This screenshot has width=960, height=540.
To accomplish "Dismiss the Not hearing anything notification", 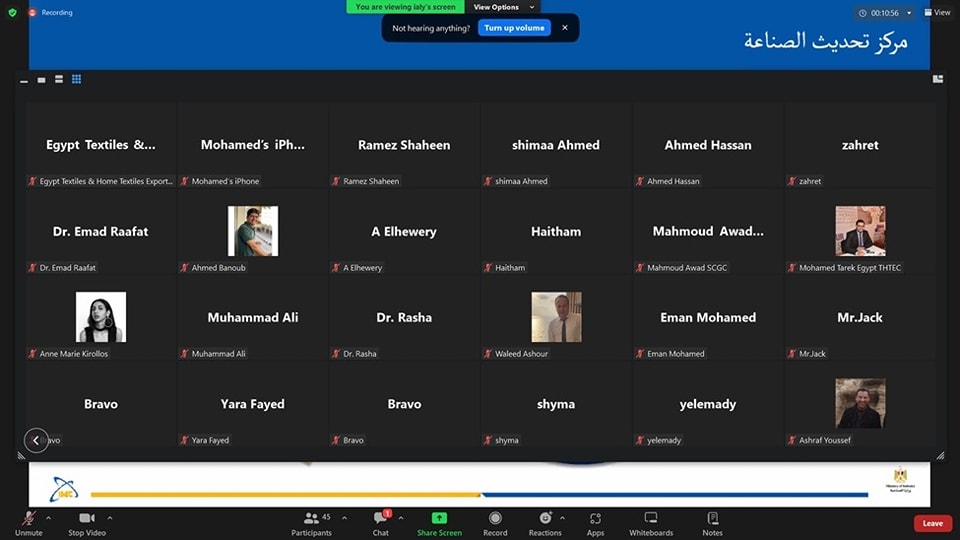I will (x=564, y=28).
